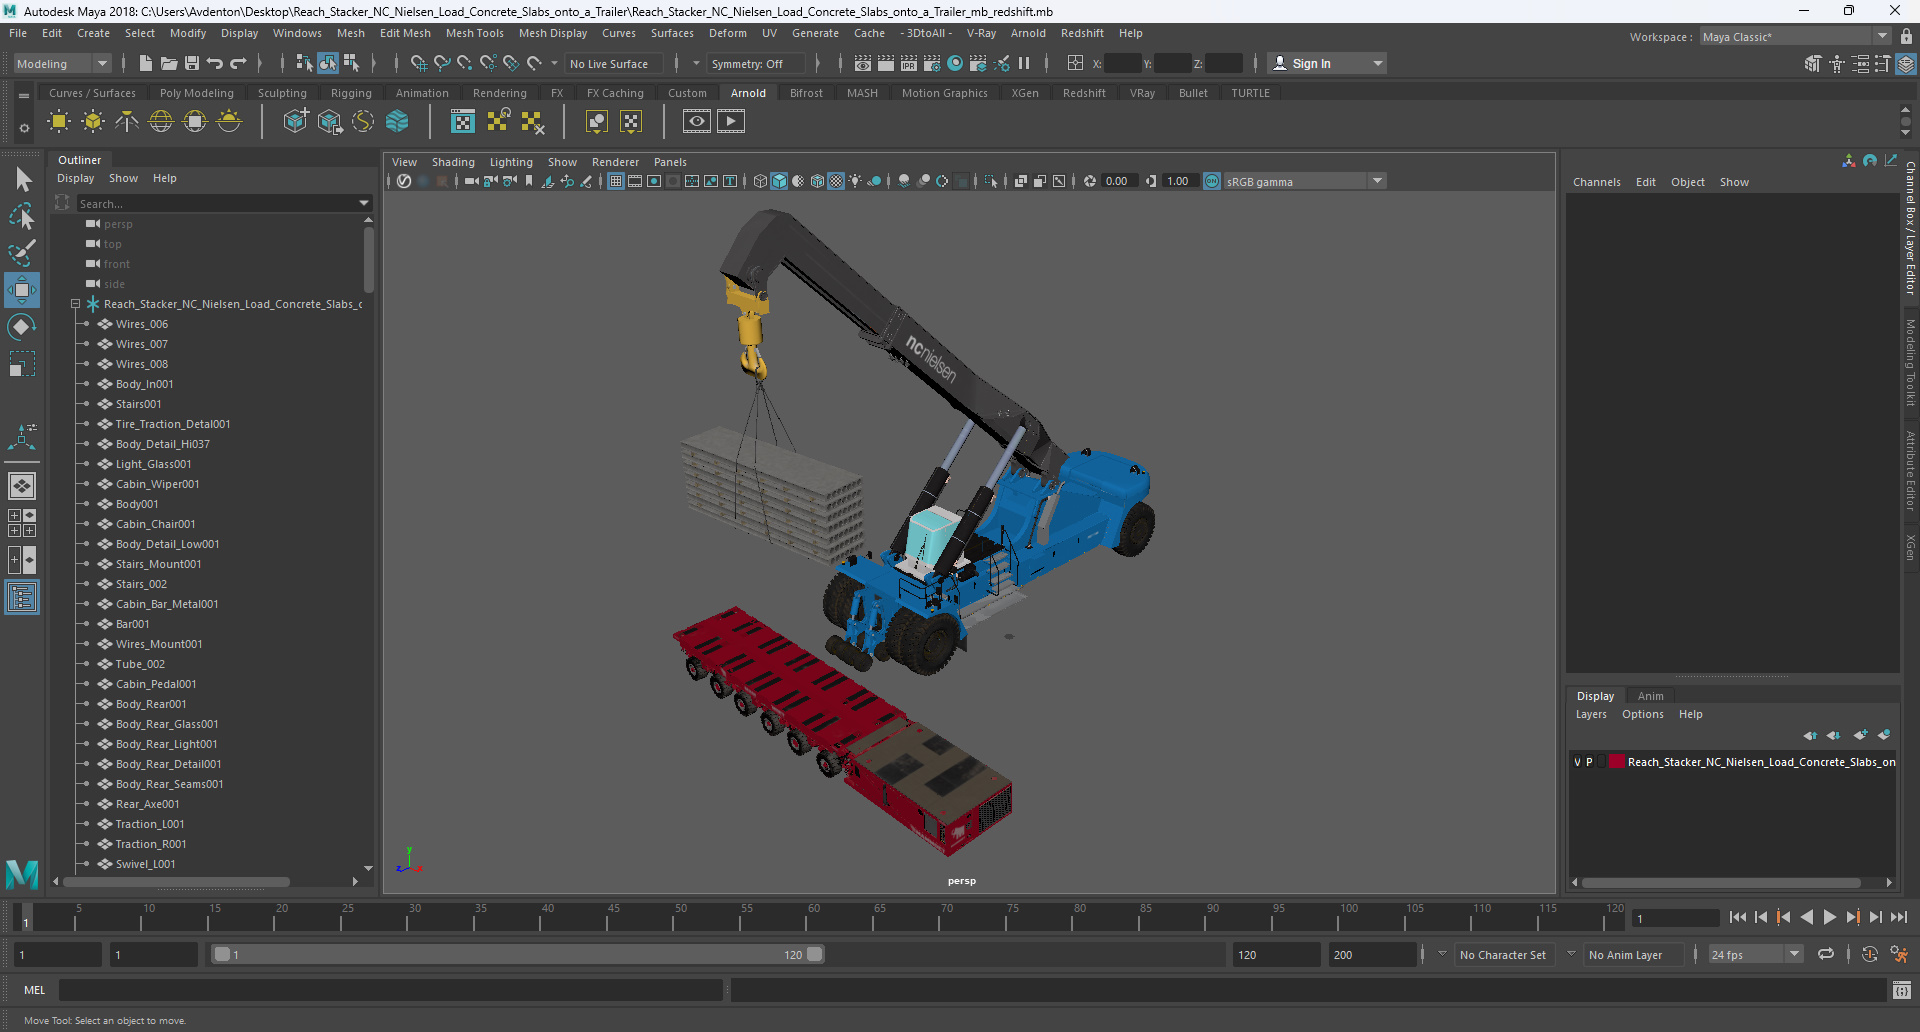Toggle layer visibility V box
The width and height of the screenshot is (1920, 1032).
coord(1578,762)
